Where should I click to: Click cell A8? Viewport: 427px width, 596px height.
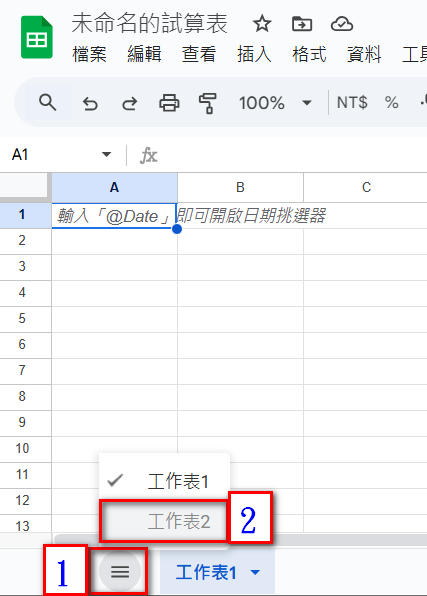114,397
